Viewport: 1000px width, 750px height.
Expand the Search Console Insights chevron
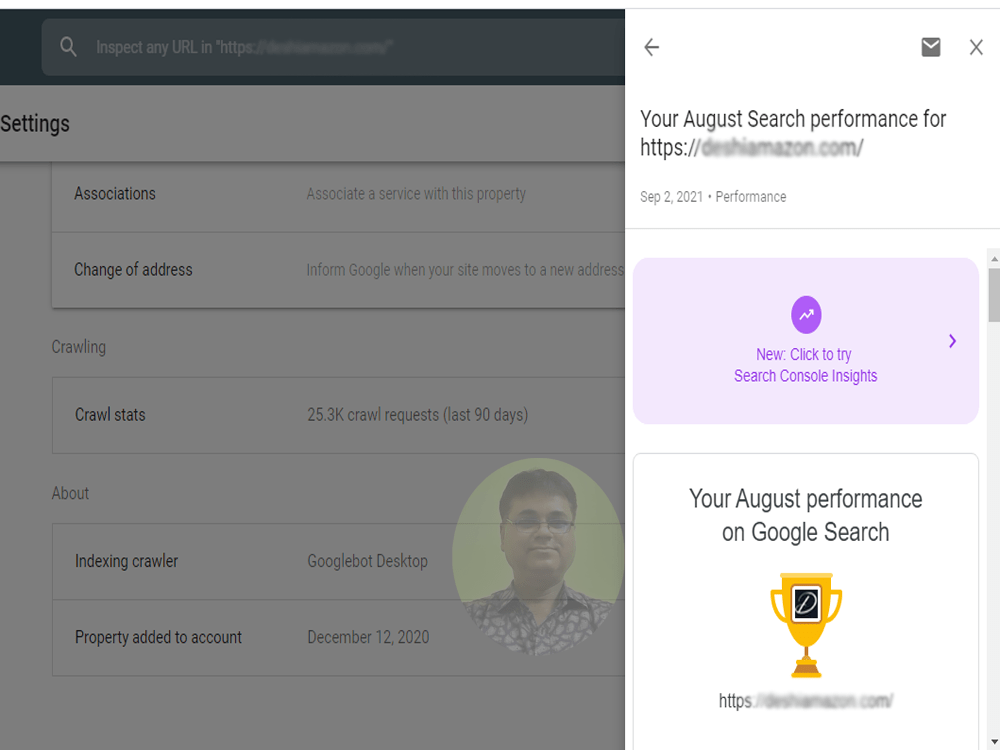(952, 341)
